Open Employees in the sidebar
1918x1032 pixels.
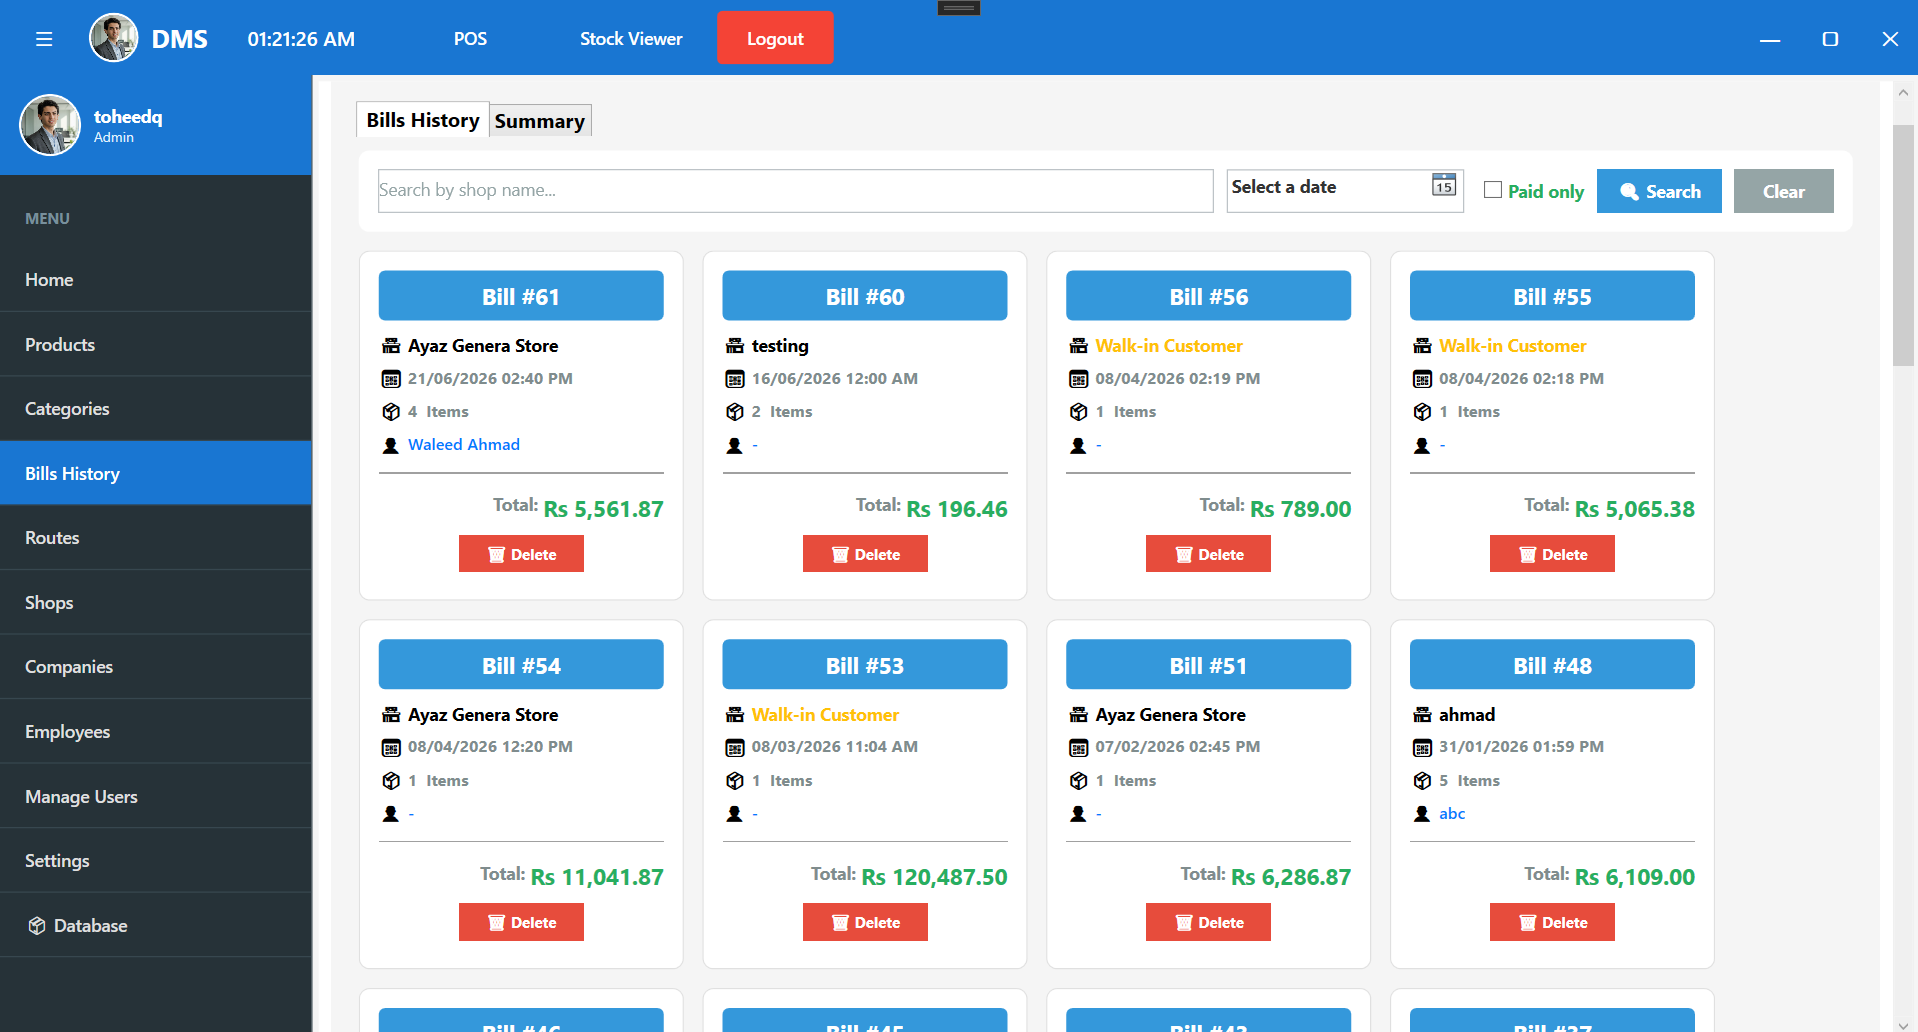(x=156, y=732)
